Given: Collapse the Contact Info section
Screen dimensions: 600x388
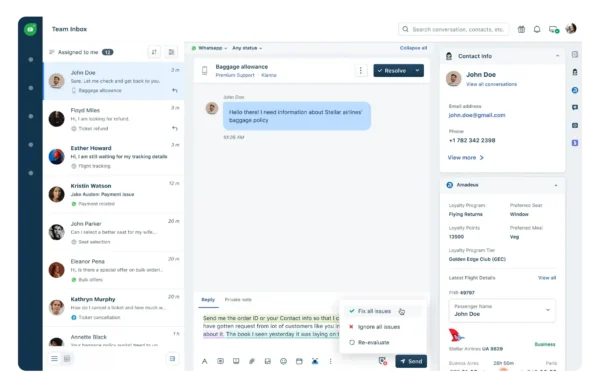Looking at the screenshot, I should 558,56.
